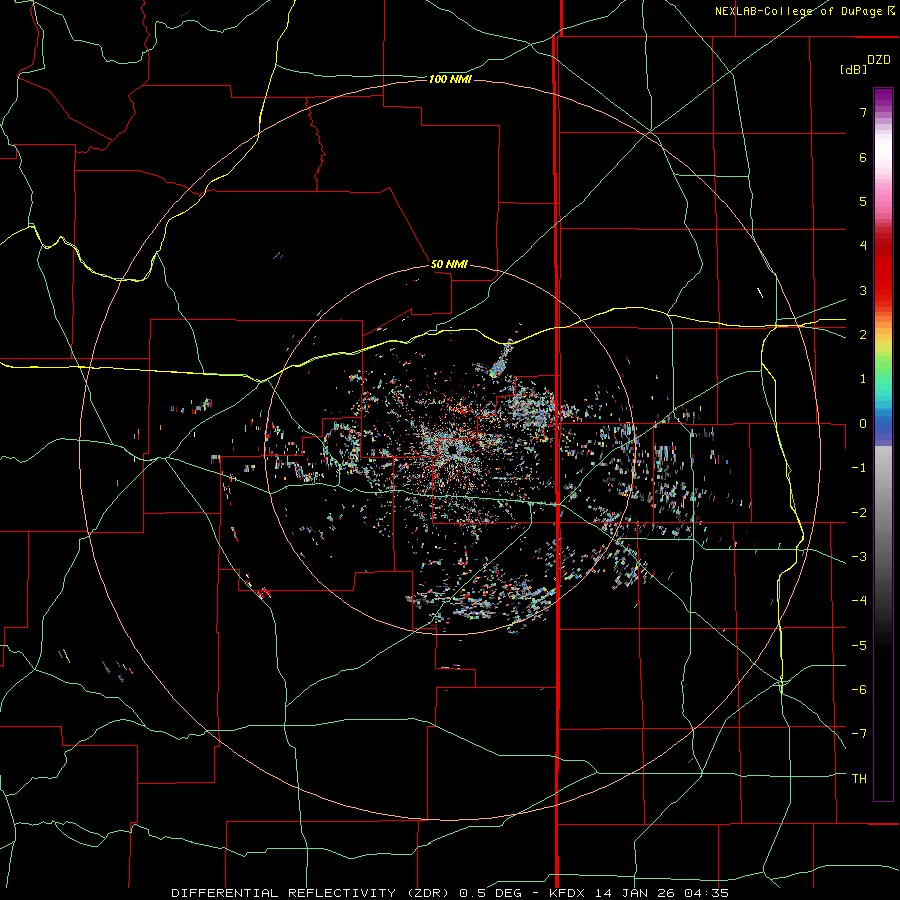Click the -2 dB value on the color scale
Viewport: 900px width, 900px height.
tap(859, 512)
